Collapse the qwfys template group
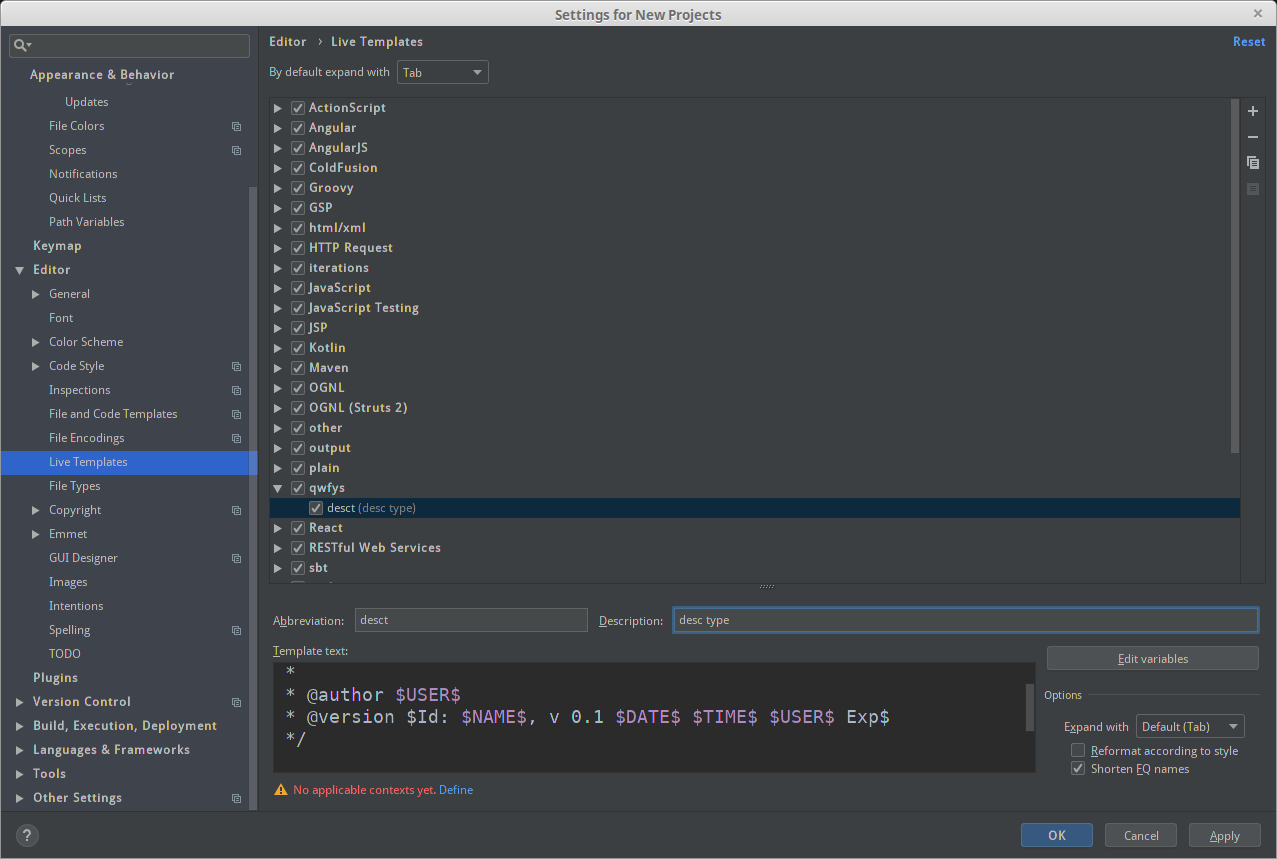Image resolution: width=1277 pixels, height=859 pixels. (x=278, y=488)
